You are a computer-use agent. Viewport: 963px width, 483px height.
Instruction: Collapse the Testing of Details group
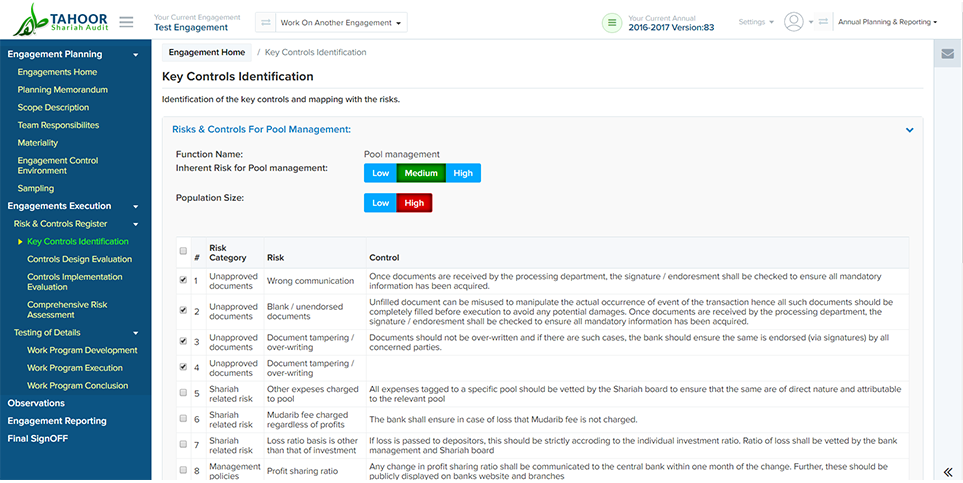point(136,333)
